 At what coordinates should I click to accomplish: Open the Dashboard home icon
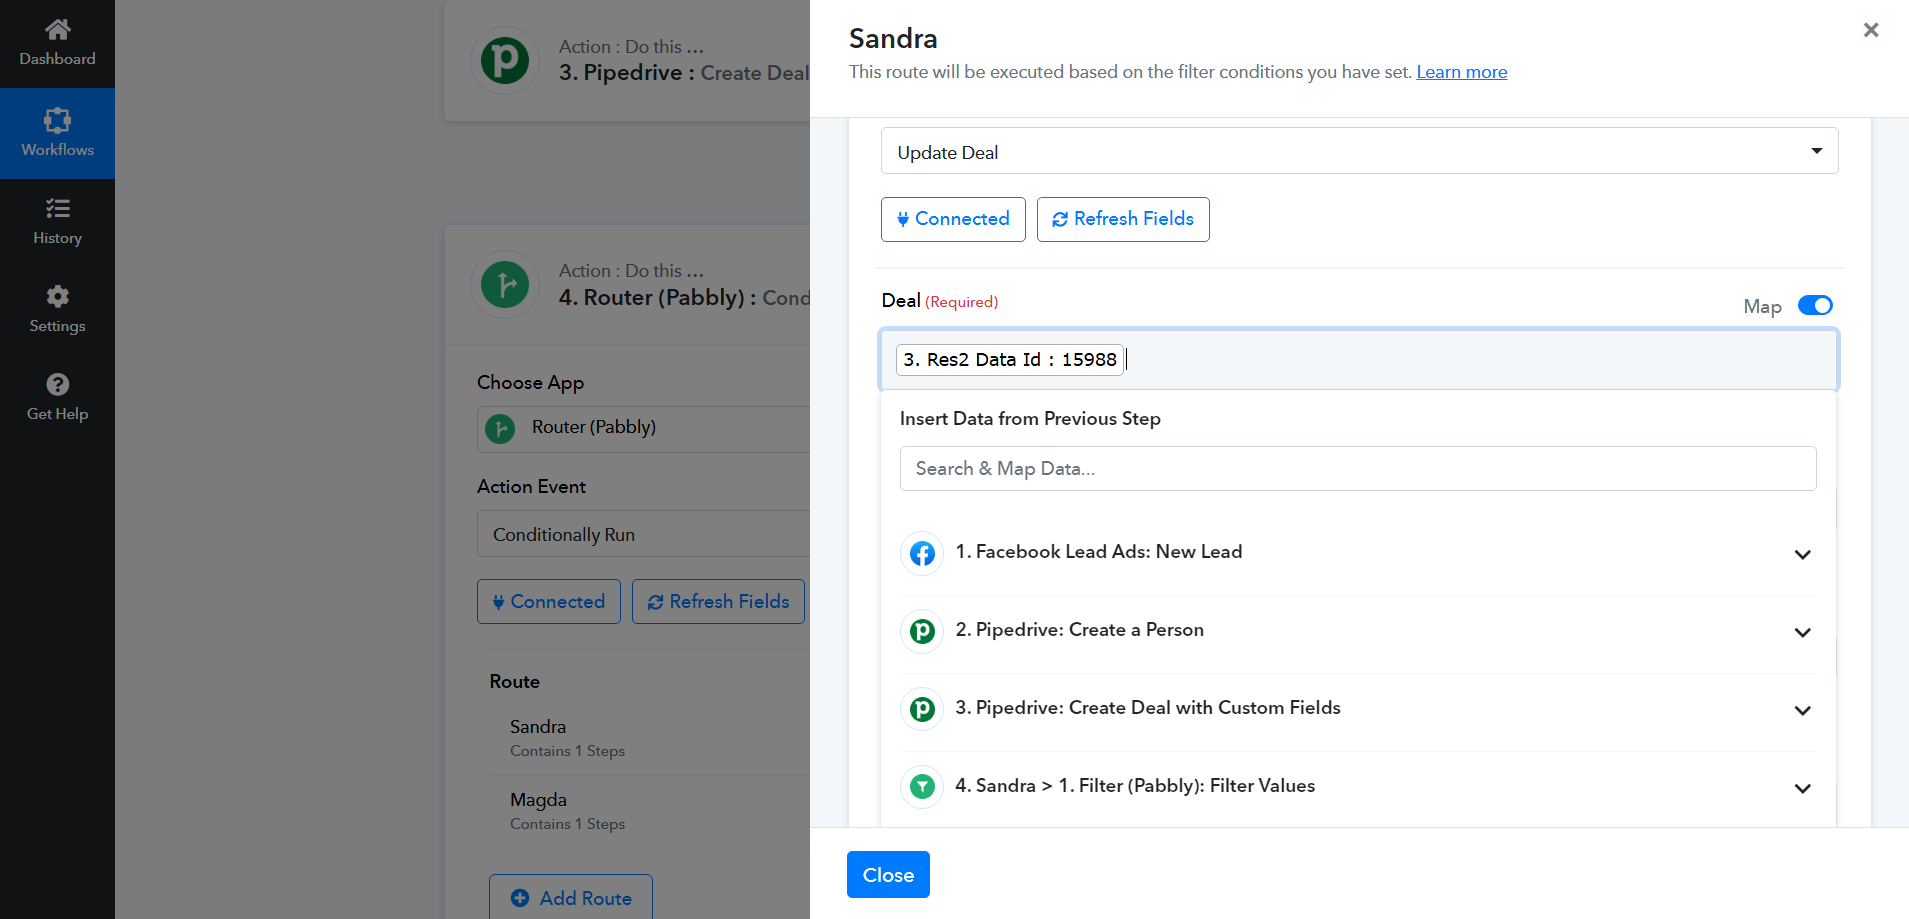click(57, 30)
